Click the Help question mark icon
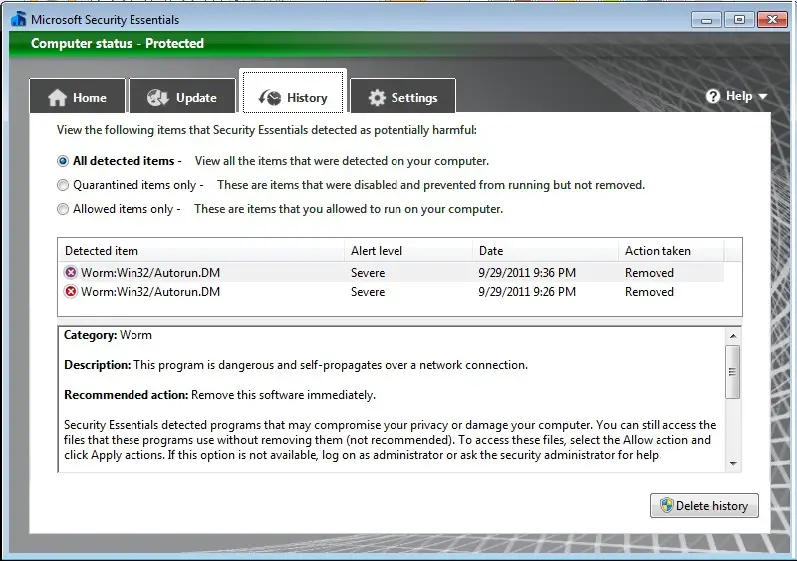 click(713, 96)
